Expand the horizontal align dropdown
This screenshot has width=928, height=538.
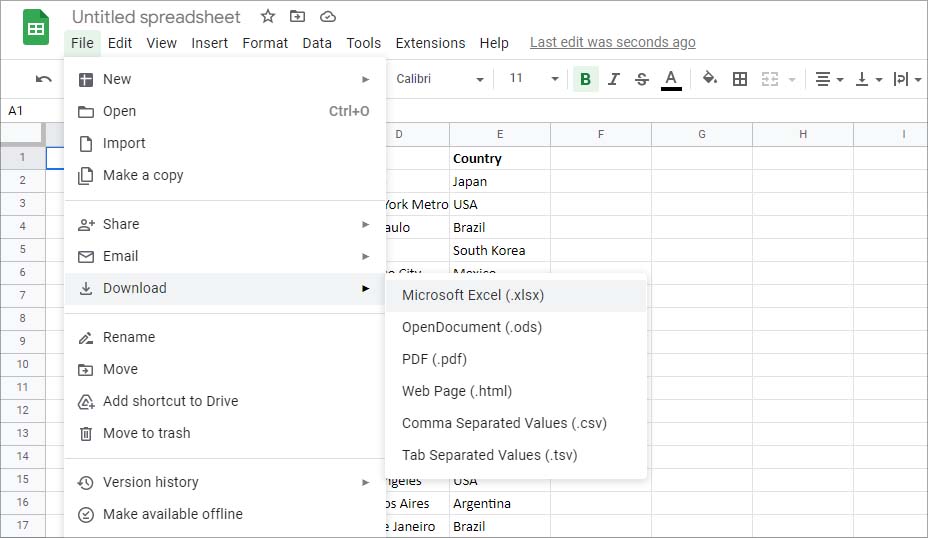click(829, 79)
